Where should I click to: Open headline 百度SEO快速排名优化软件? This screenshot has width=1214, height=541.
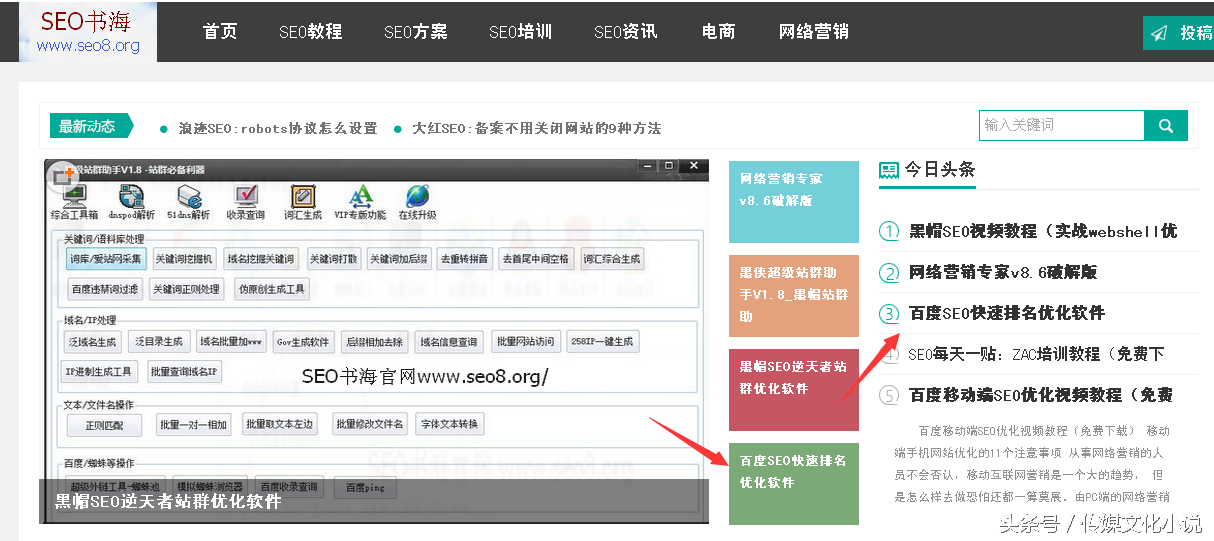1007,313
